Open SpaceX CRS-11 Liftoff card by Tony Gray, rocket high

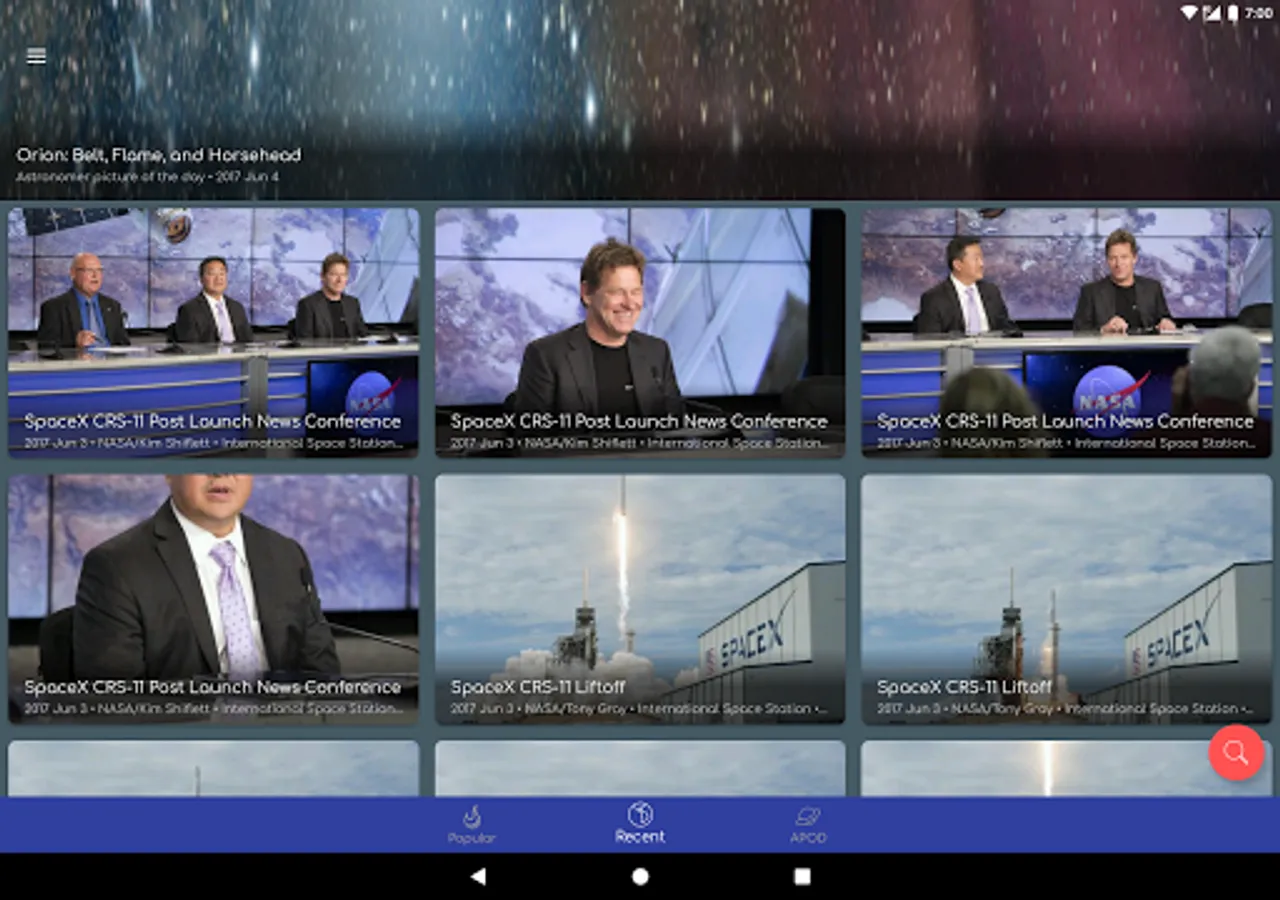640,599
